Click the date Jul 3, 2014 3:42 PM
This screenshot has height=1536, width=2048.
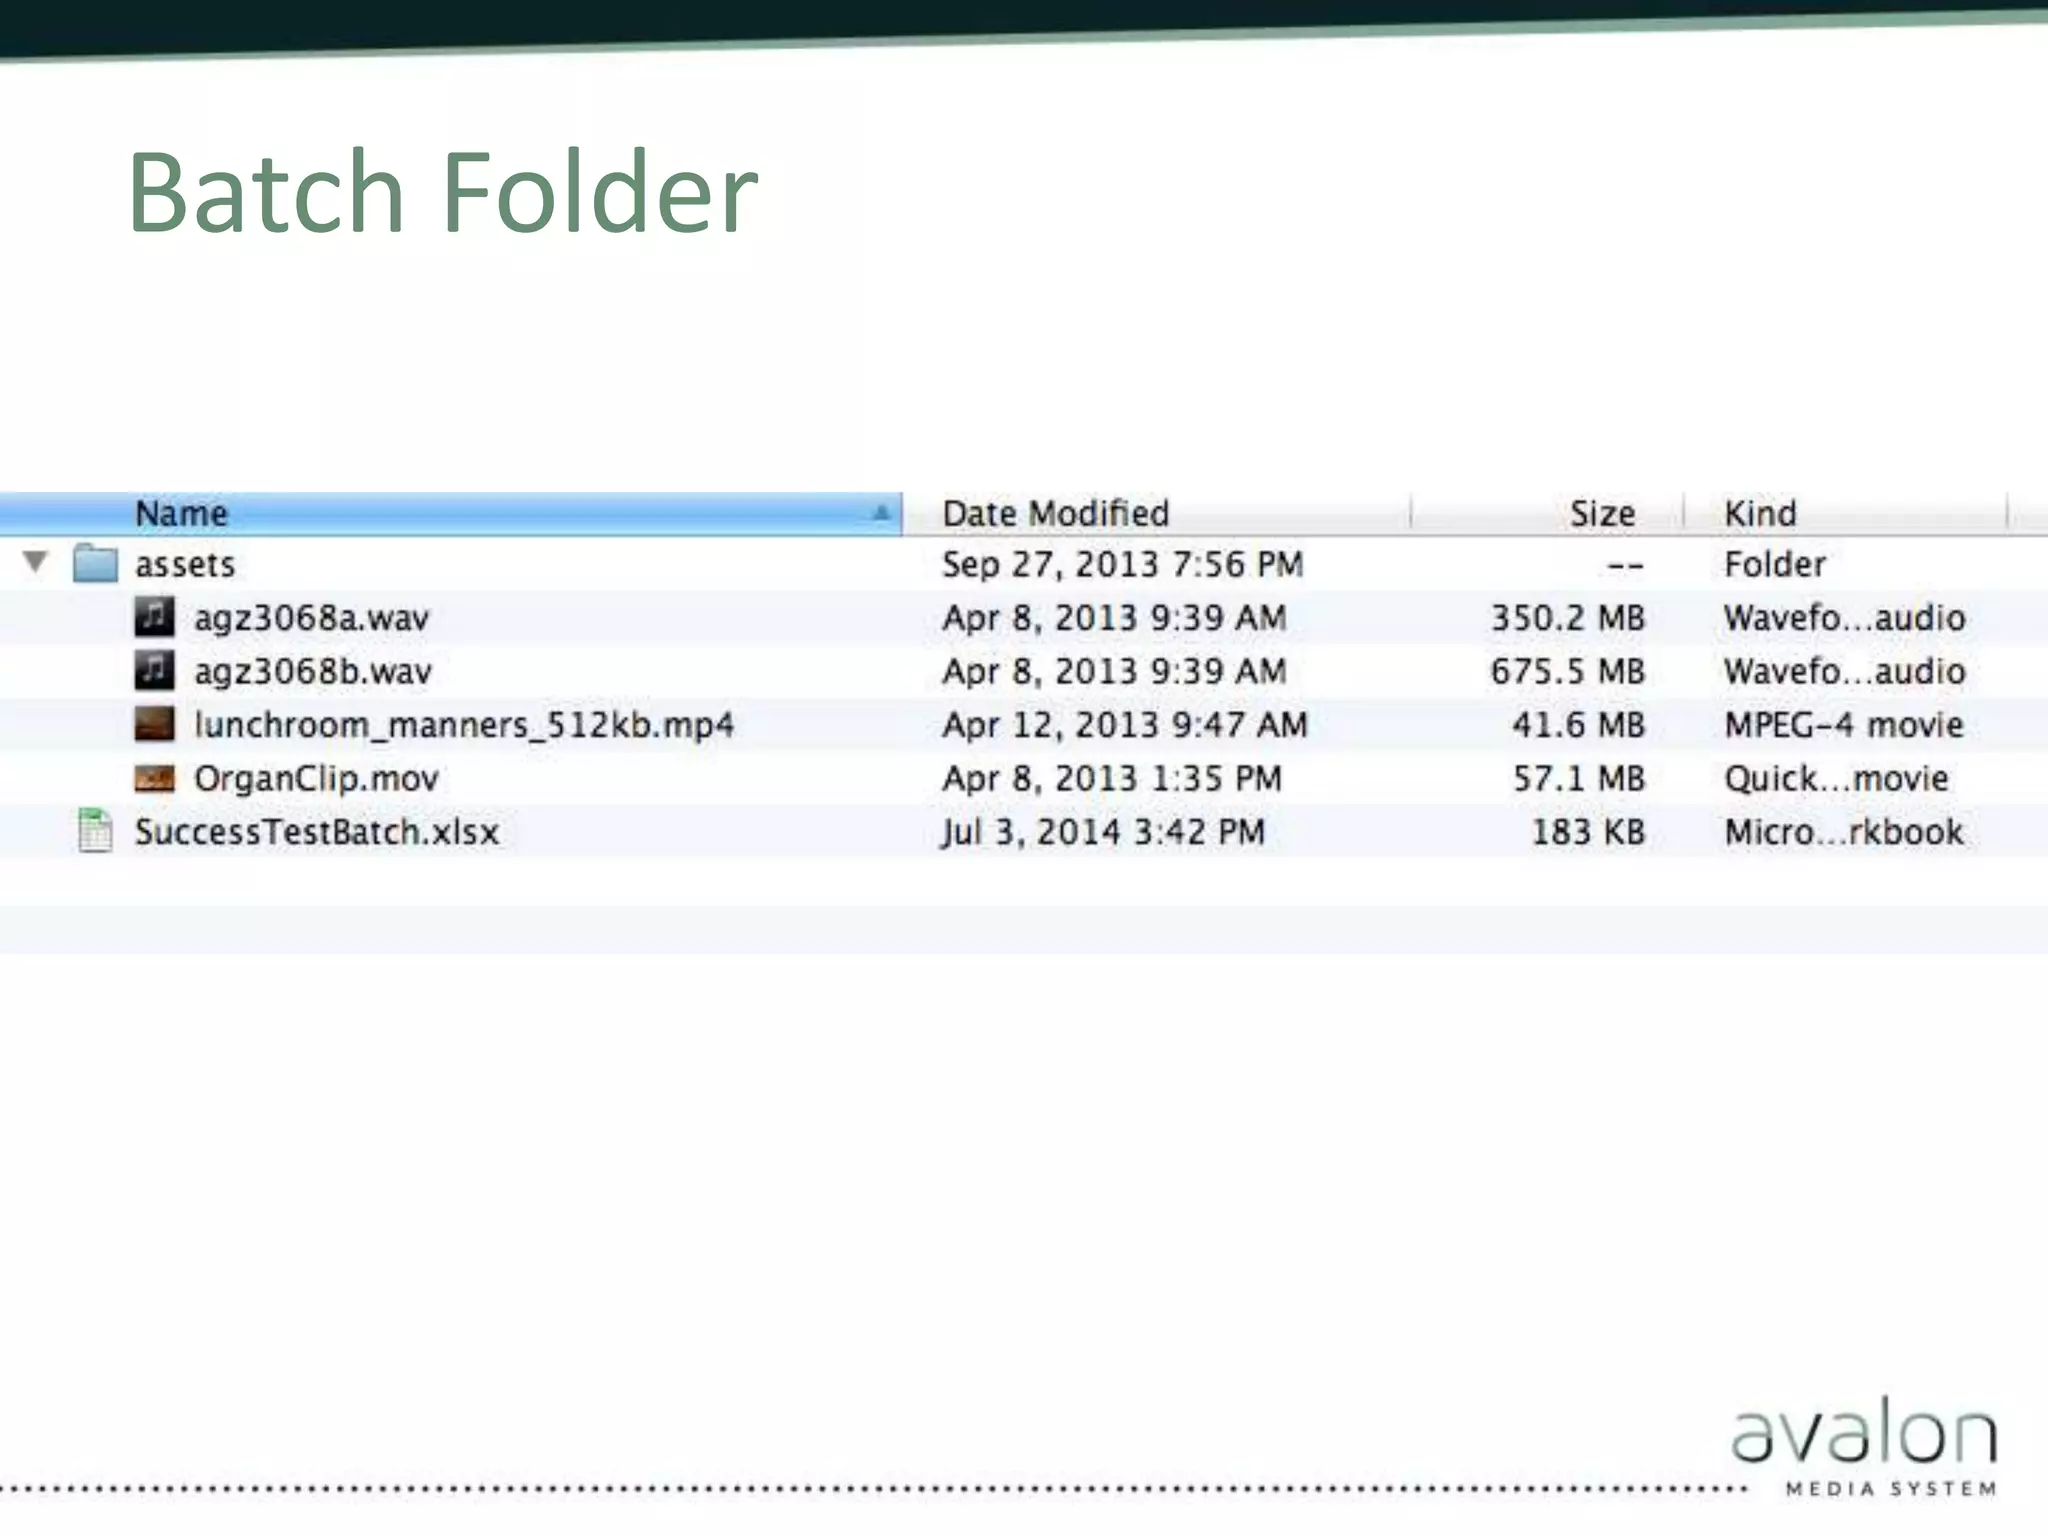click(x=1103, y=832)
